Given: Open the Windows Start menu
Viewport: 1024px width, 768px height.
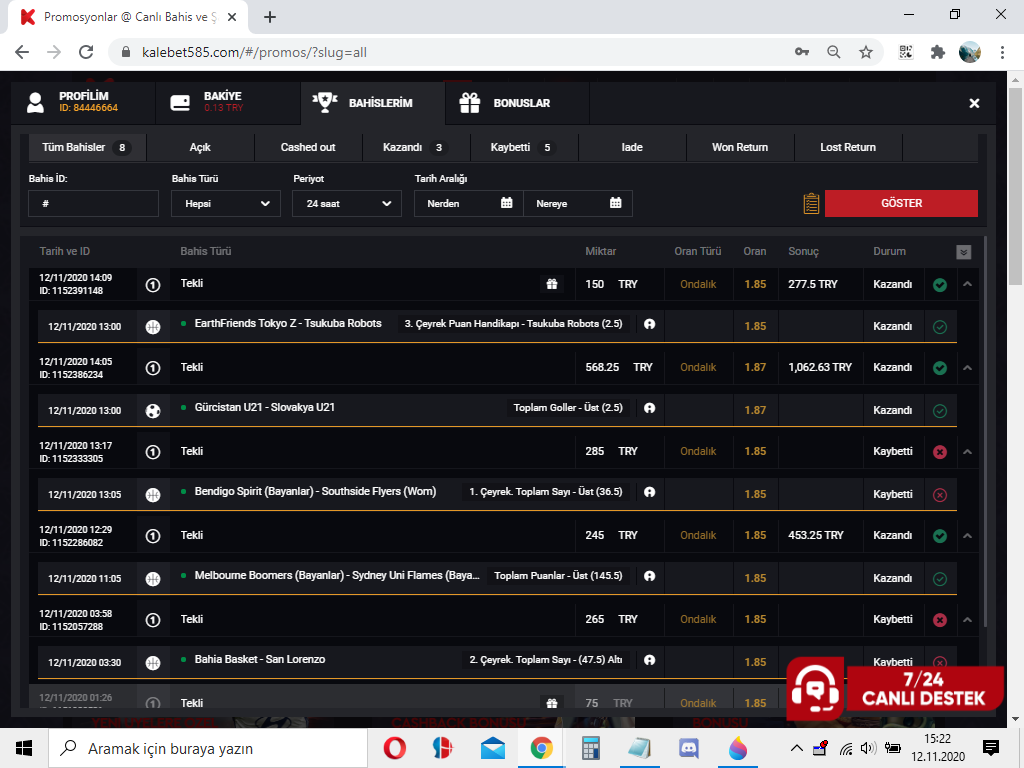Looking at the screenshot, I should [x=24, y=748].
